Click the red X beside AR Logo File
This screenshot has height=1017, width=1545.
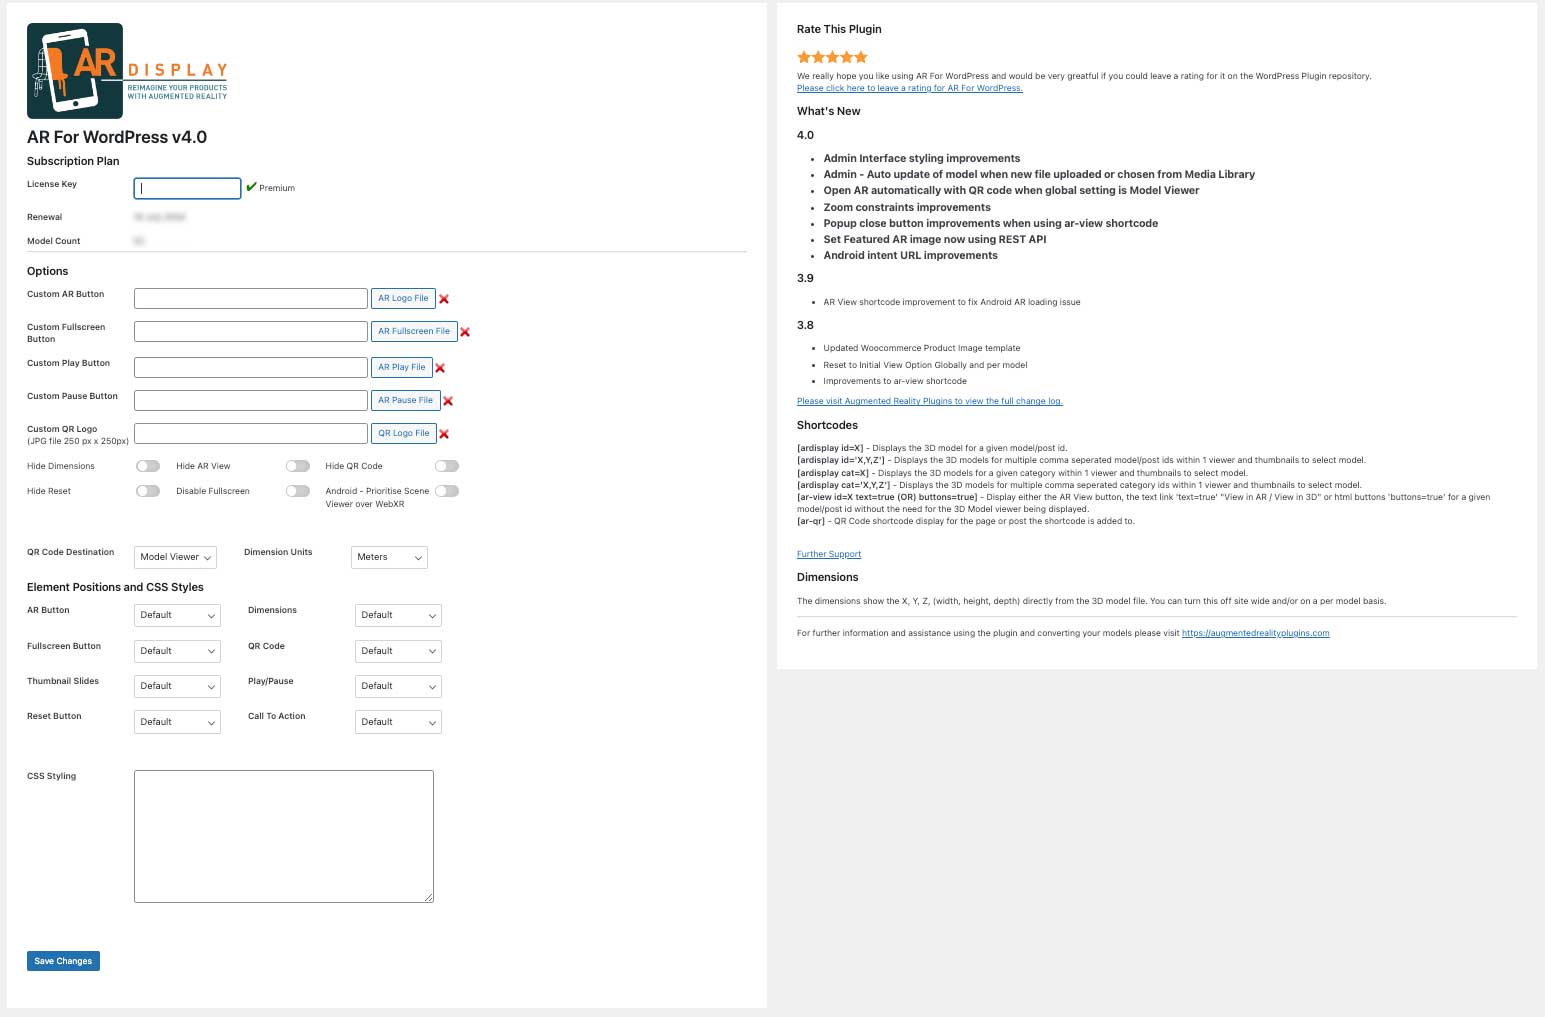[444, 299]
